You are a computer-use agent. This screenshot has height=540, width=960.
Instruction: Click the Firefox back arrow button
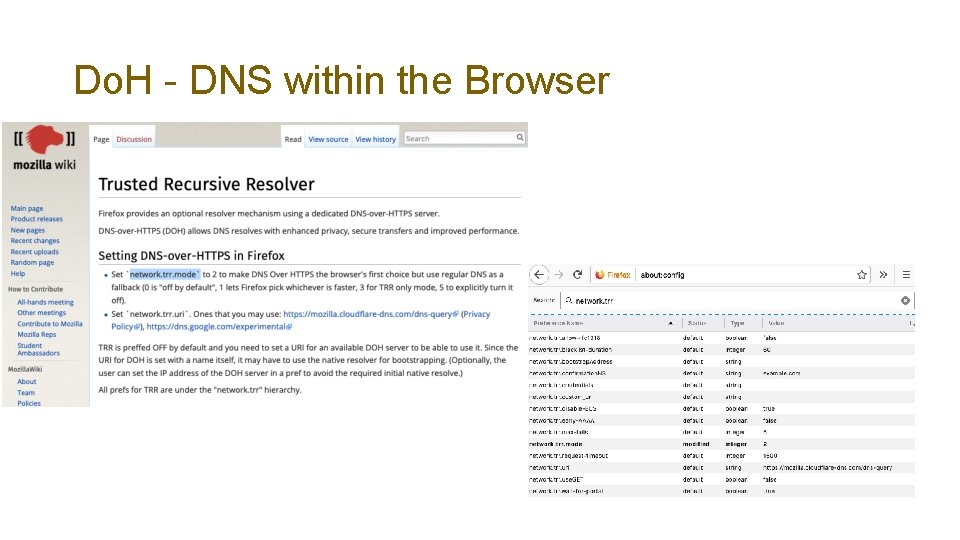(539, 275)
